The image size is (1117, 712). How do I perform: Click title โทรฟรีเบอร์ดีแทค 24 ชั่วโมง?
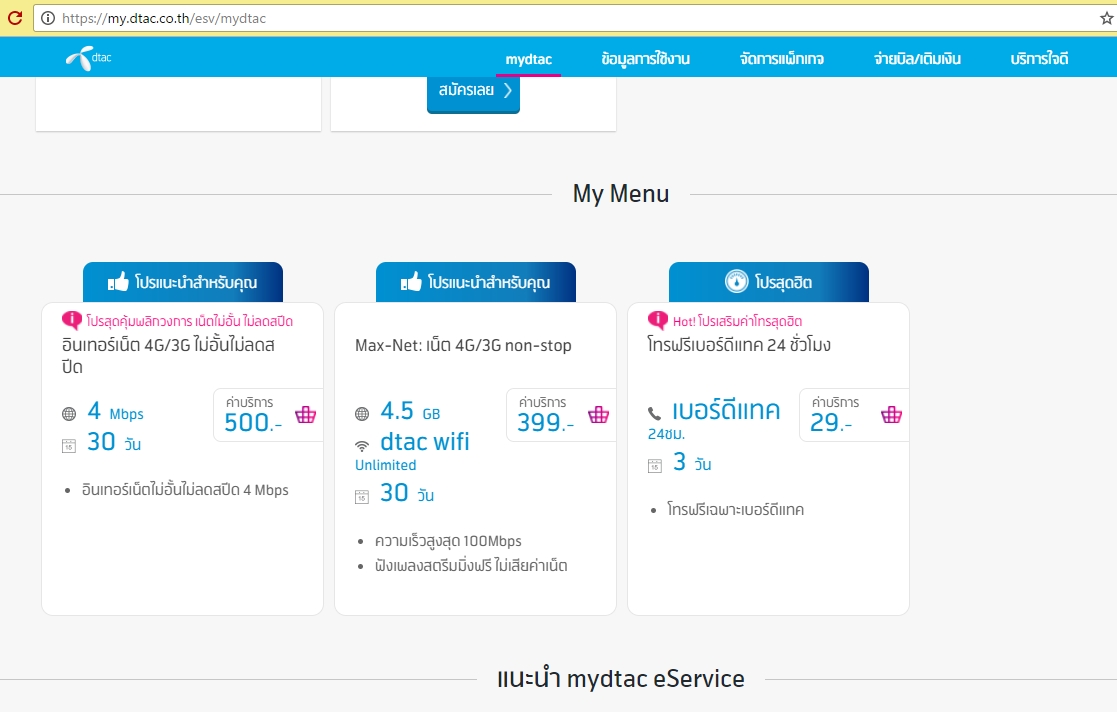(739, 346)
